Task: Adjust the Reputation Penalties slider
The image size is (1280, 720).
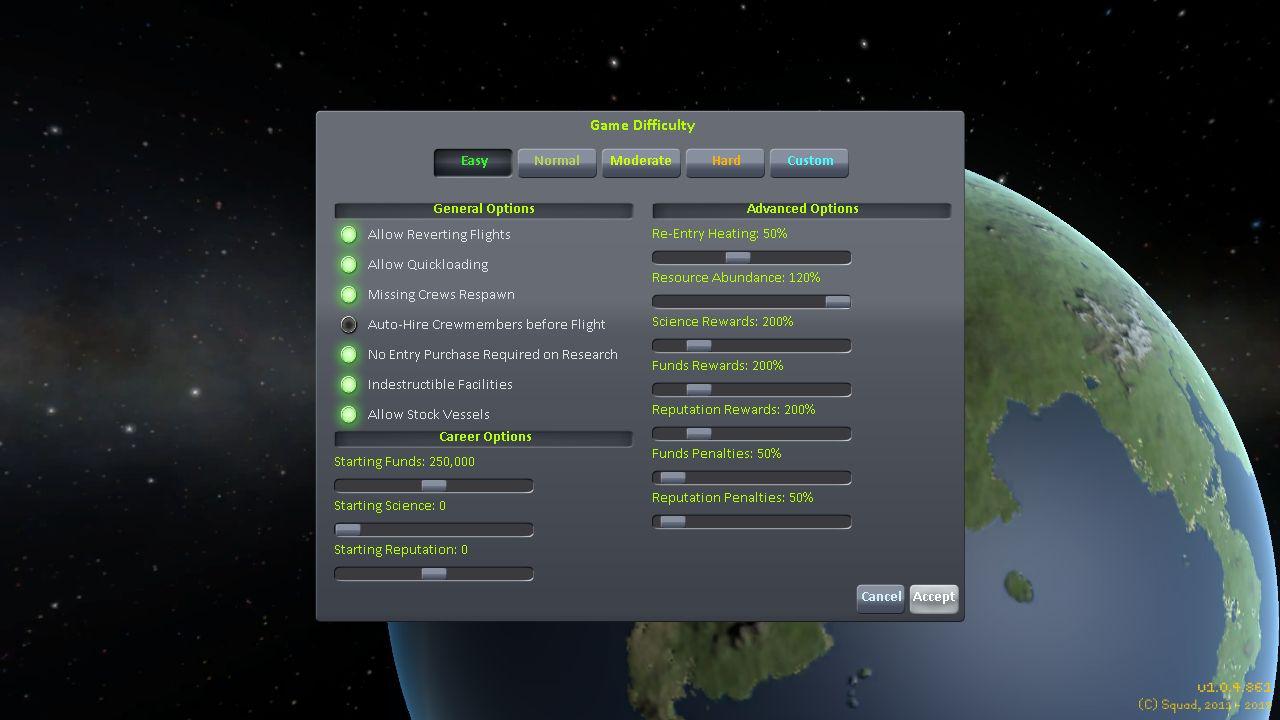Action: click(752, 521)
